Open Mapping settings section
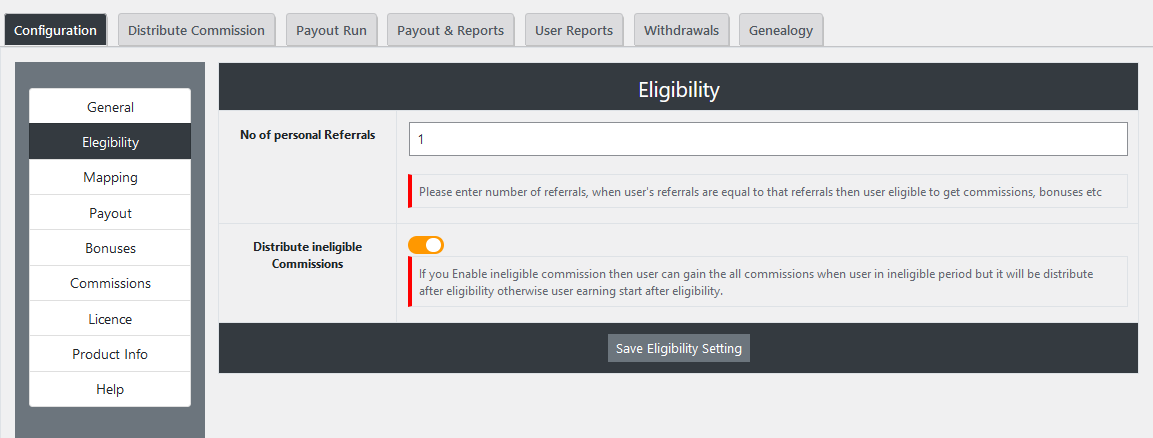Screen dimensions: 1153x438 pos(110,177)
